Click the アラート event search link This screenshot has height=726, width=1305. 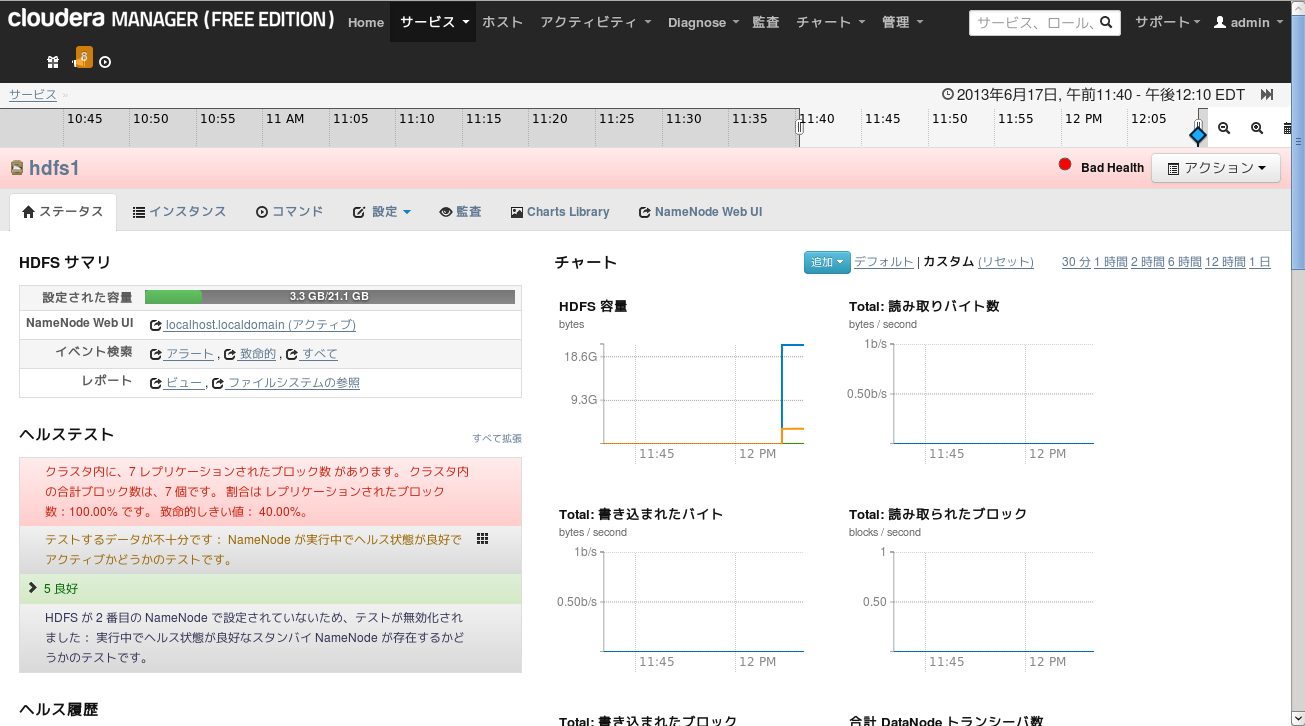coord(189,354)
